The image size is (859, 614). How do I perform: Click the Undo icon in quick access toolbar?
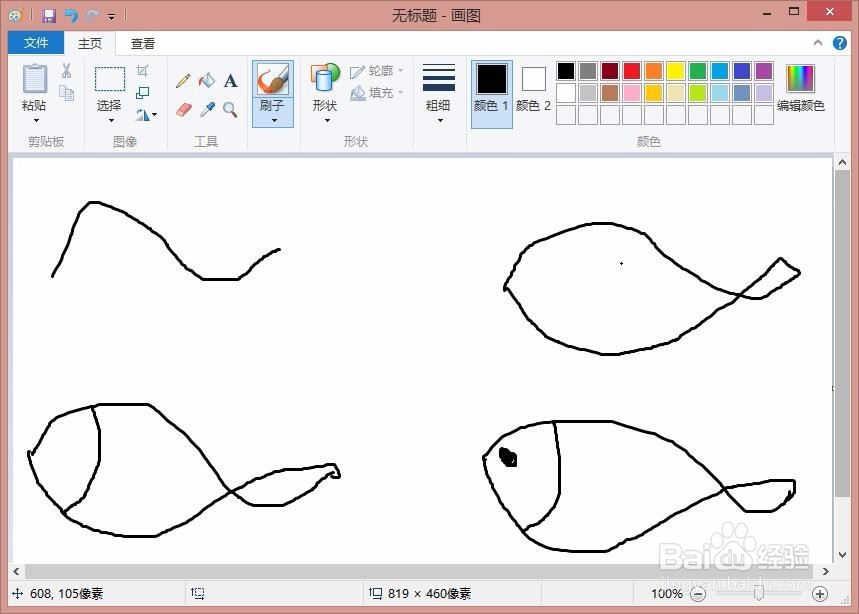71,15
